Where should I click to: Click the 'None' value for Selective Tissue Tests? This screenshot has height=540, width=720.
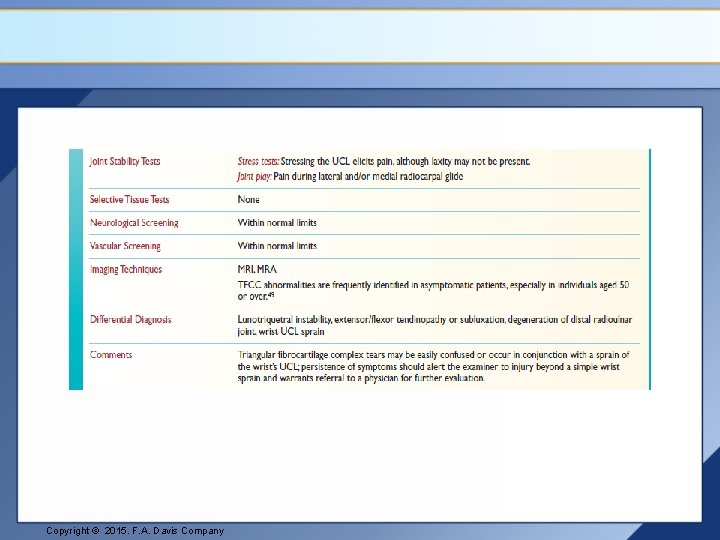point(248,200)
